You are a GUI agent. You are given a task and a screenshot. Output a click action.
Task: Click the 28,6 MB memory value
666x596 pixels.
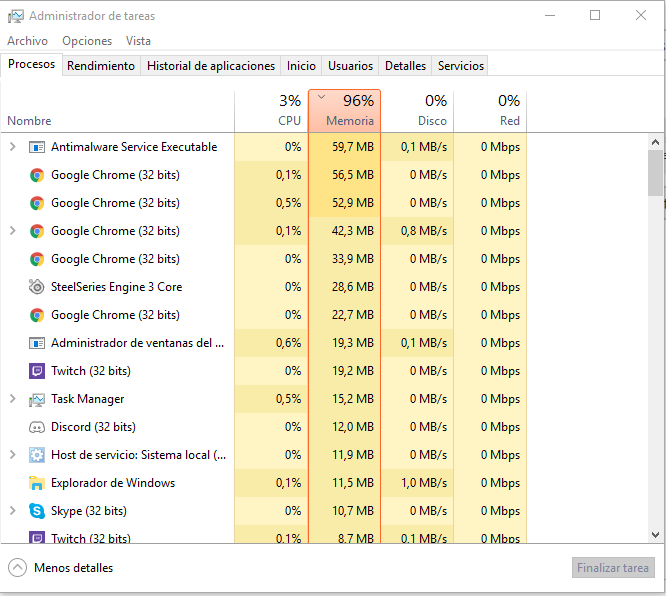pos(353,287)
